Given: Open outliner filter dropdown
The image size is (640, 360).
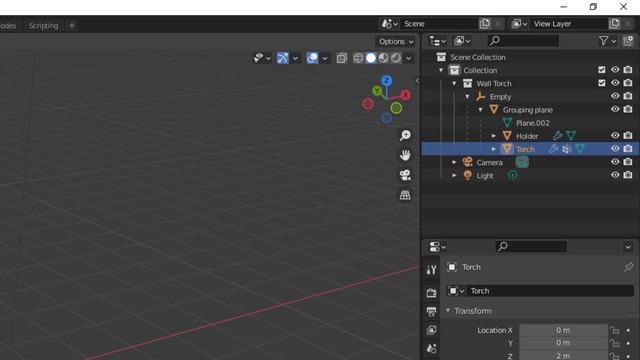Looking at the screenshot, I should click(x=607, y=41).
